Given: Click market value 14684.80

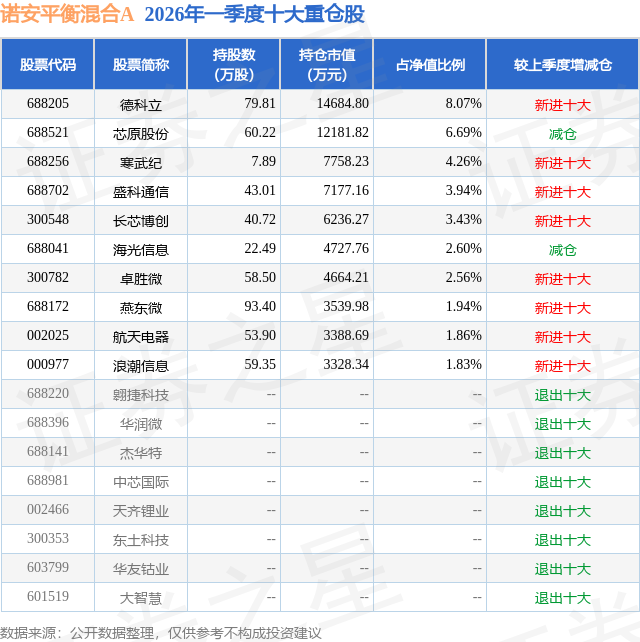Looking at the screenshot, I should click(x=343, y=103).
